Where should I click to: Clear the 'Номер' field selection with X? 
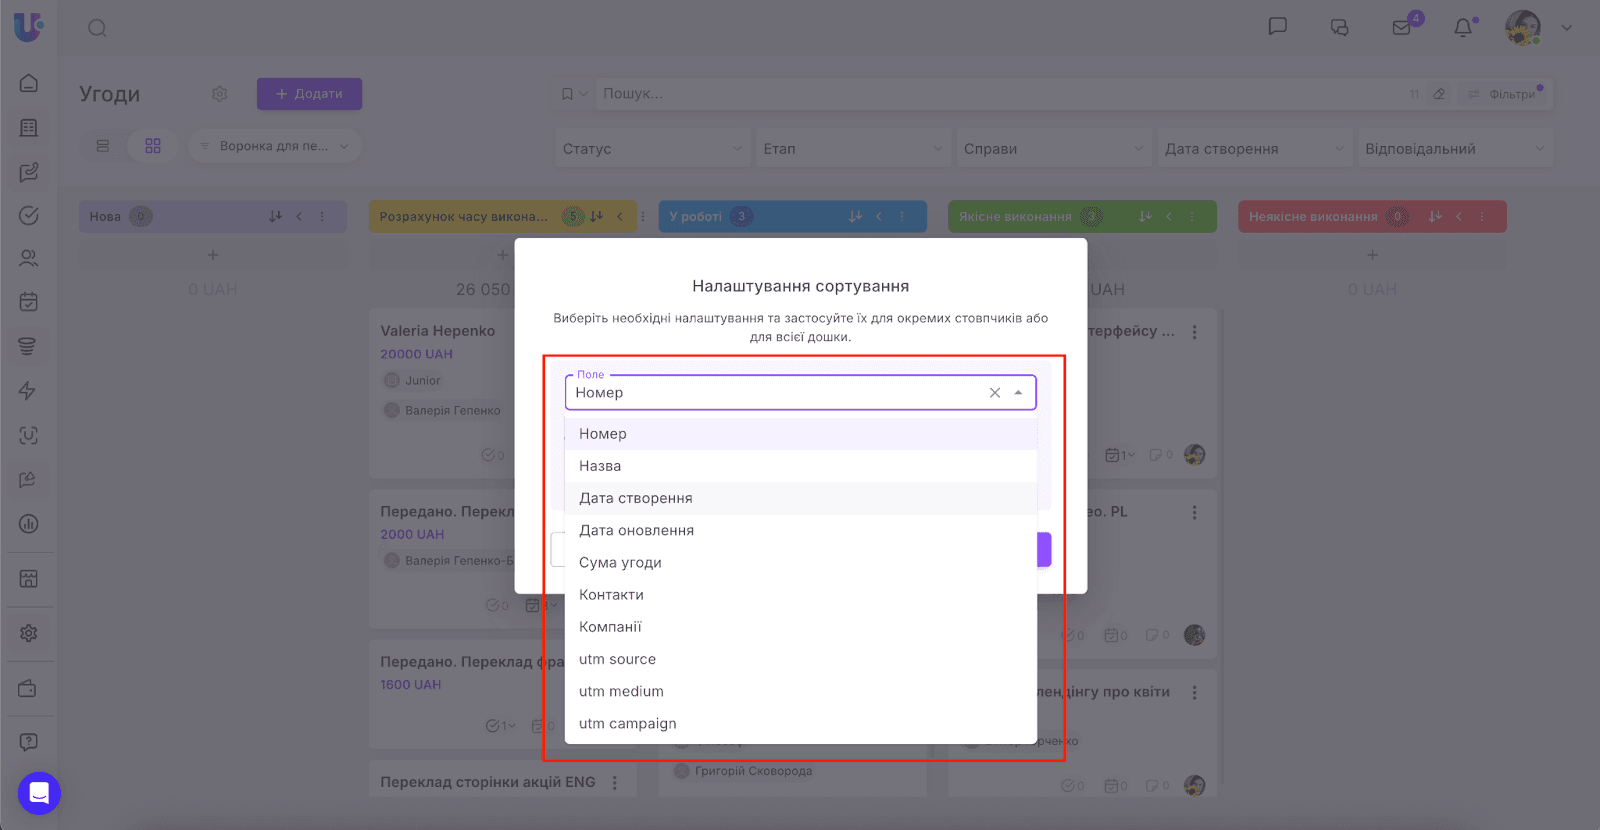[x=994, y=393]
